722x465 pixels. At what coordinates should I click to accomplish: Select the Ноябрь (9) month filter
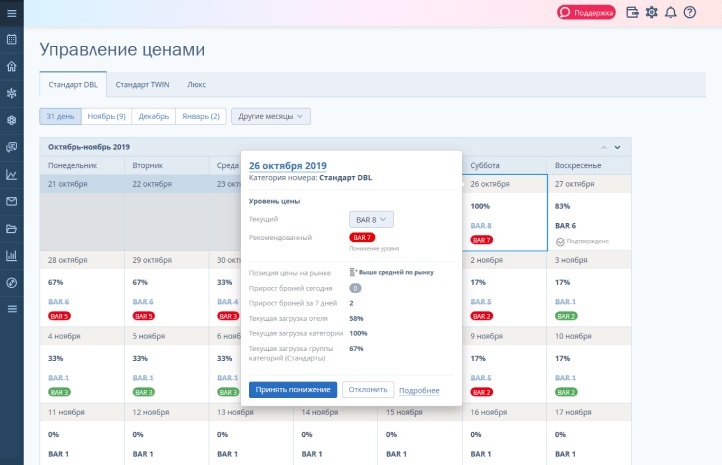tap(106, 116)
